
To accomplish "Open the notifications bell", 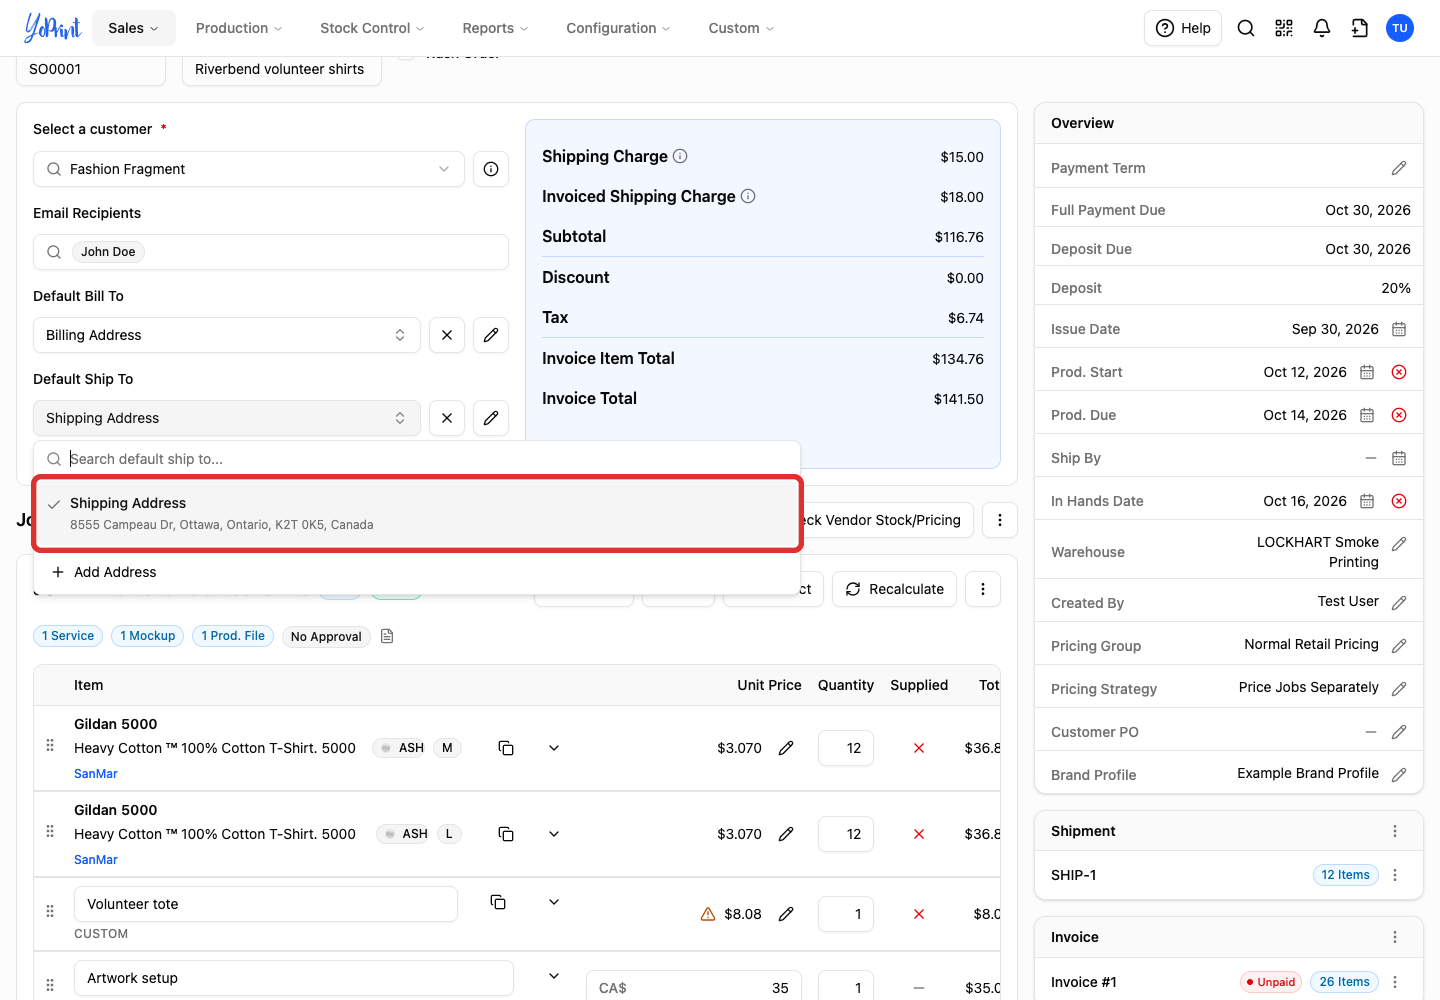I will tap(1322, 28).
